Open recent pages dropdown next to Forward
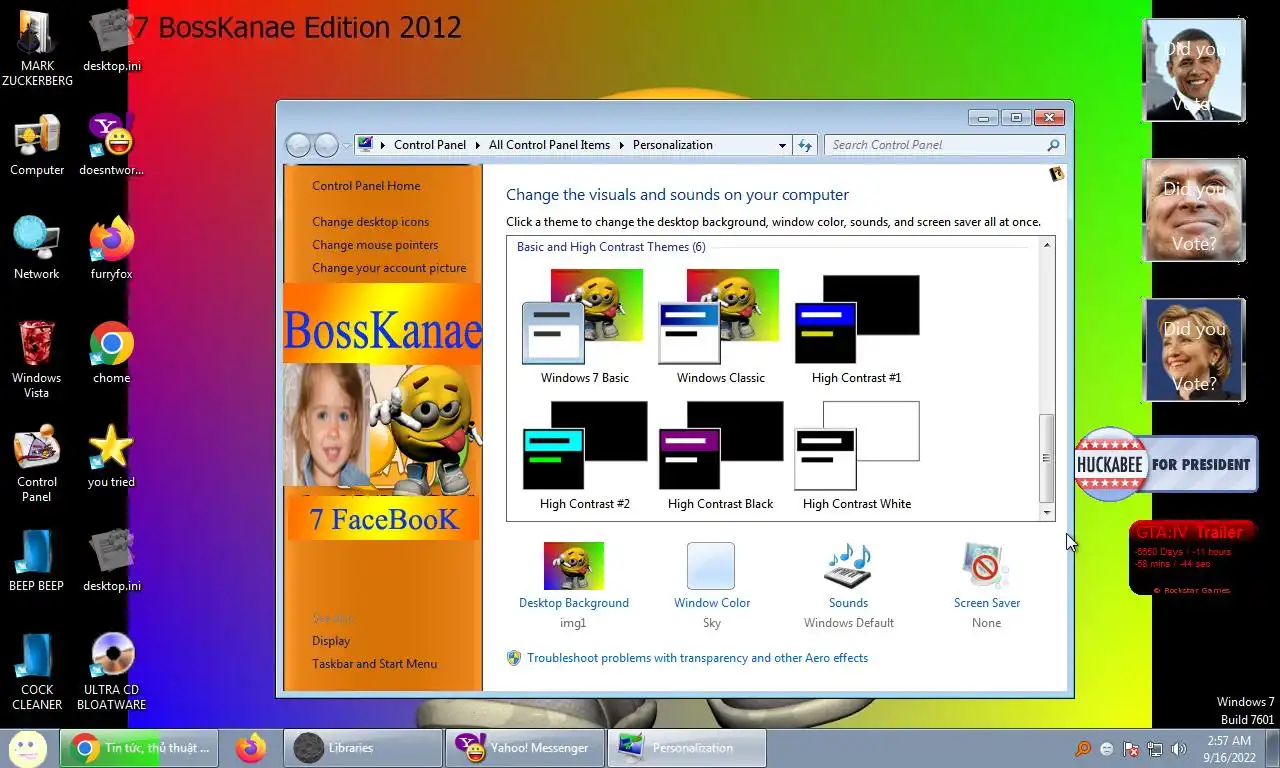Viewport: 1280px width, 768px height. coord(347,145)
